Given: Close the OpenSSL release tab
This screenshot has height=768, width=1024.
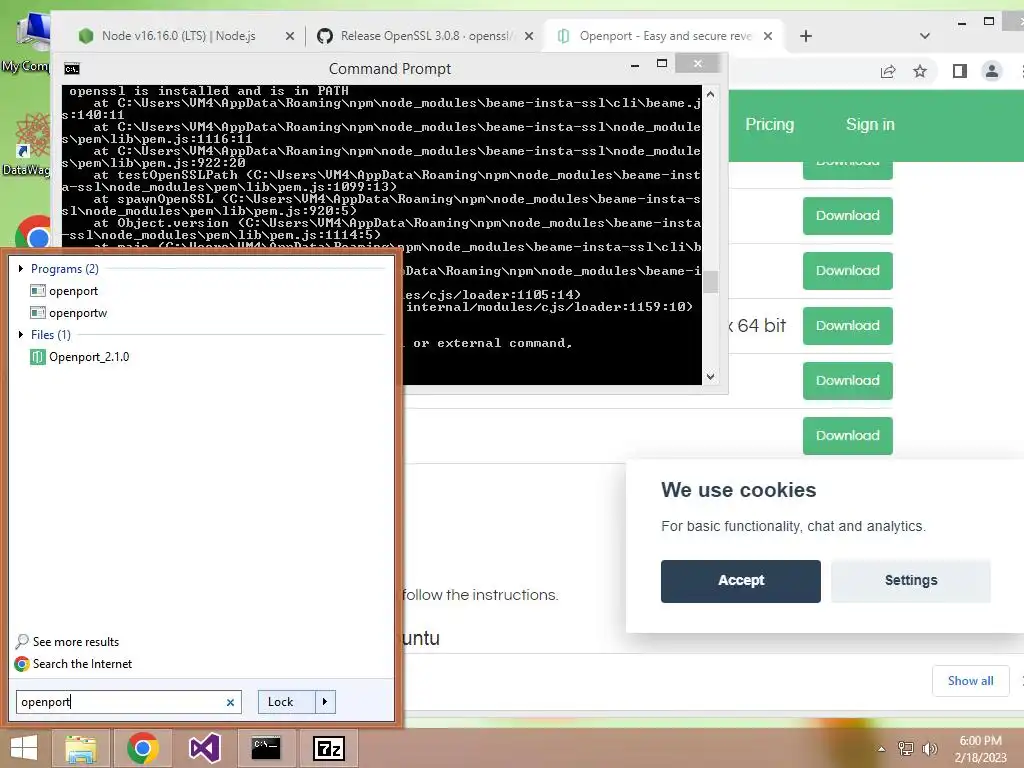Looking at the screenshot, I should 529,37.
